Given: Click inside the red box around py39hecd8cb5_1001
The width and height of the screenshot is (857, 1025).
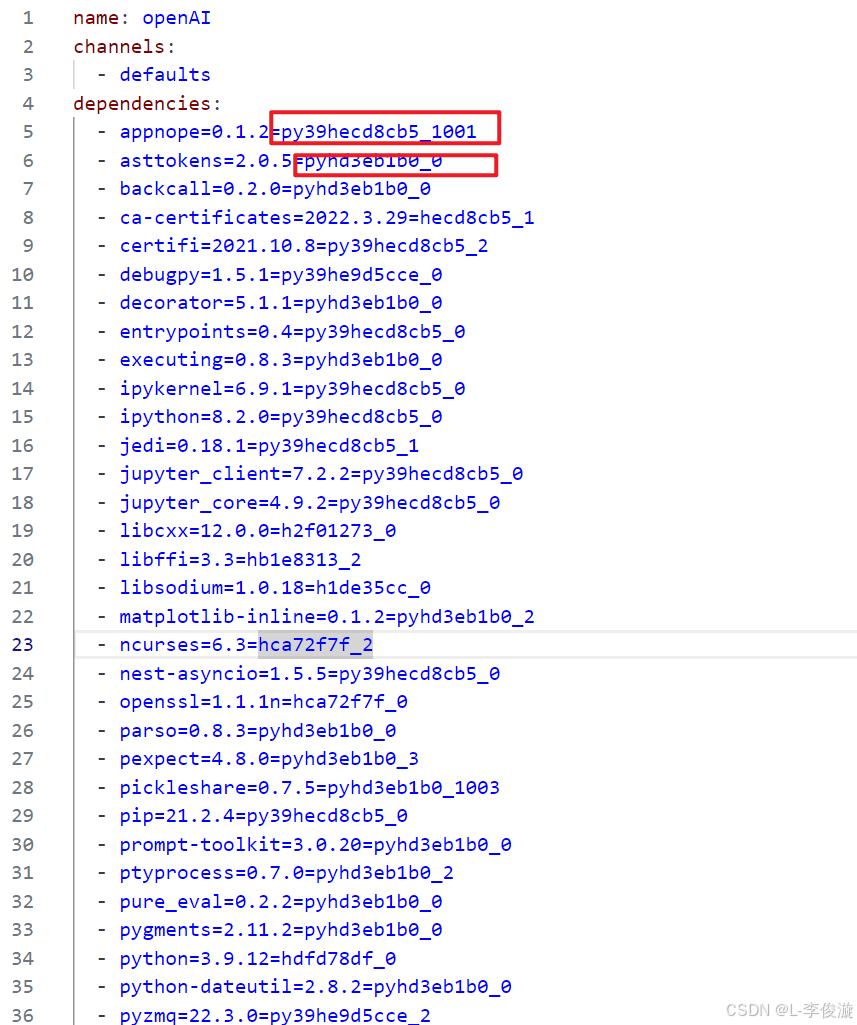Looking at the screenshot, I should pos(385,130).
